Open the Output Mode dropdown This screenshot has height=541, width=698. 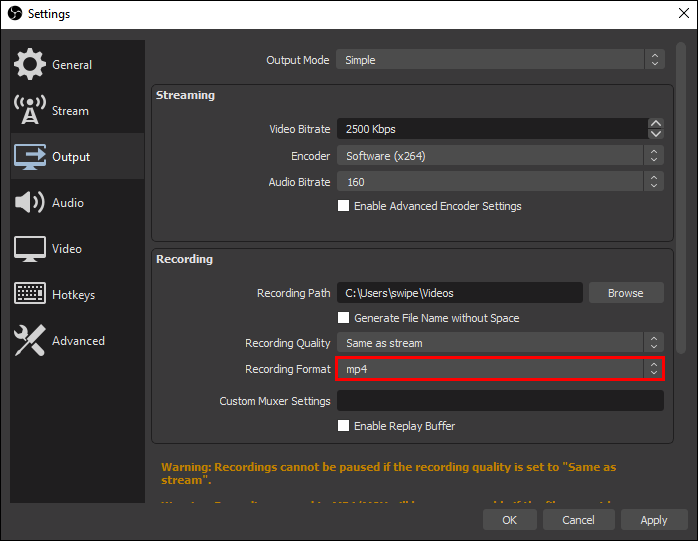(x=500, y=60)
